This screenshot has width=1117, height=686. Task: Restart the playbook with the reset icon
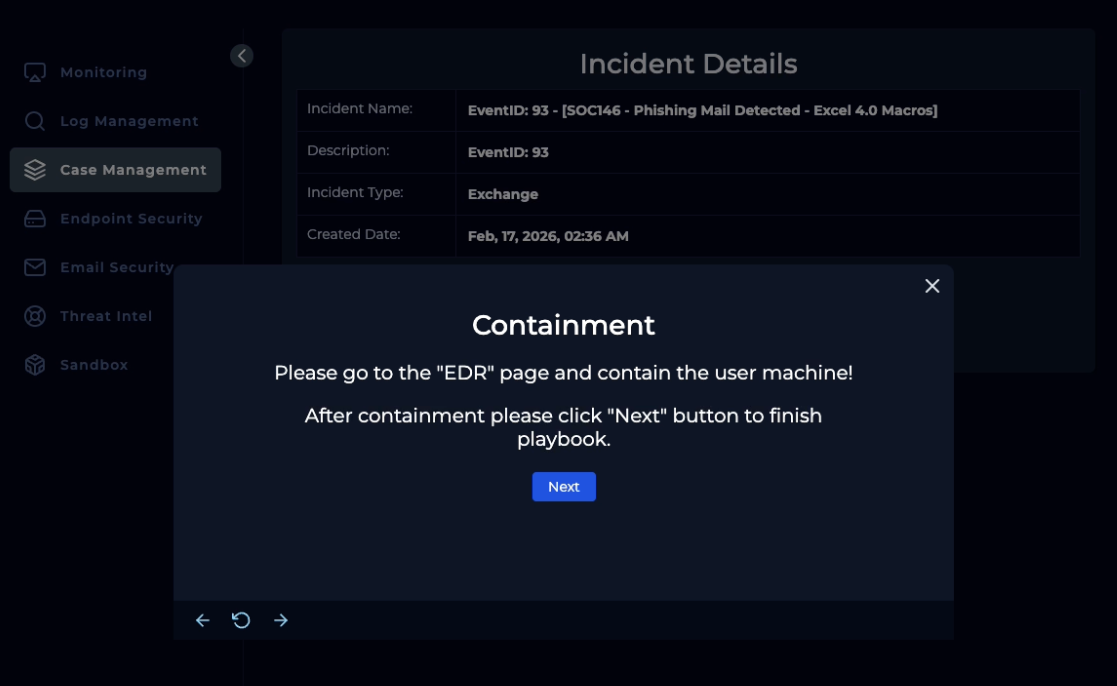[x=241, y=621]
